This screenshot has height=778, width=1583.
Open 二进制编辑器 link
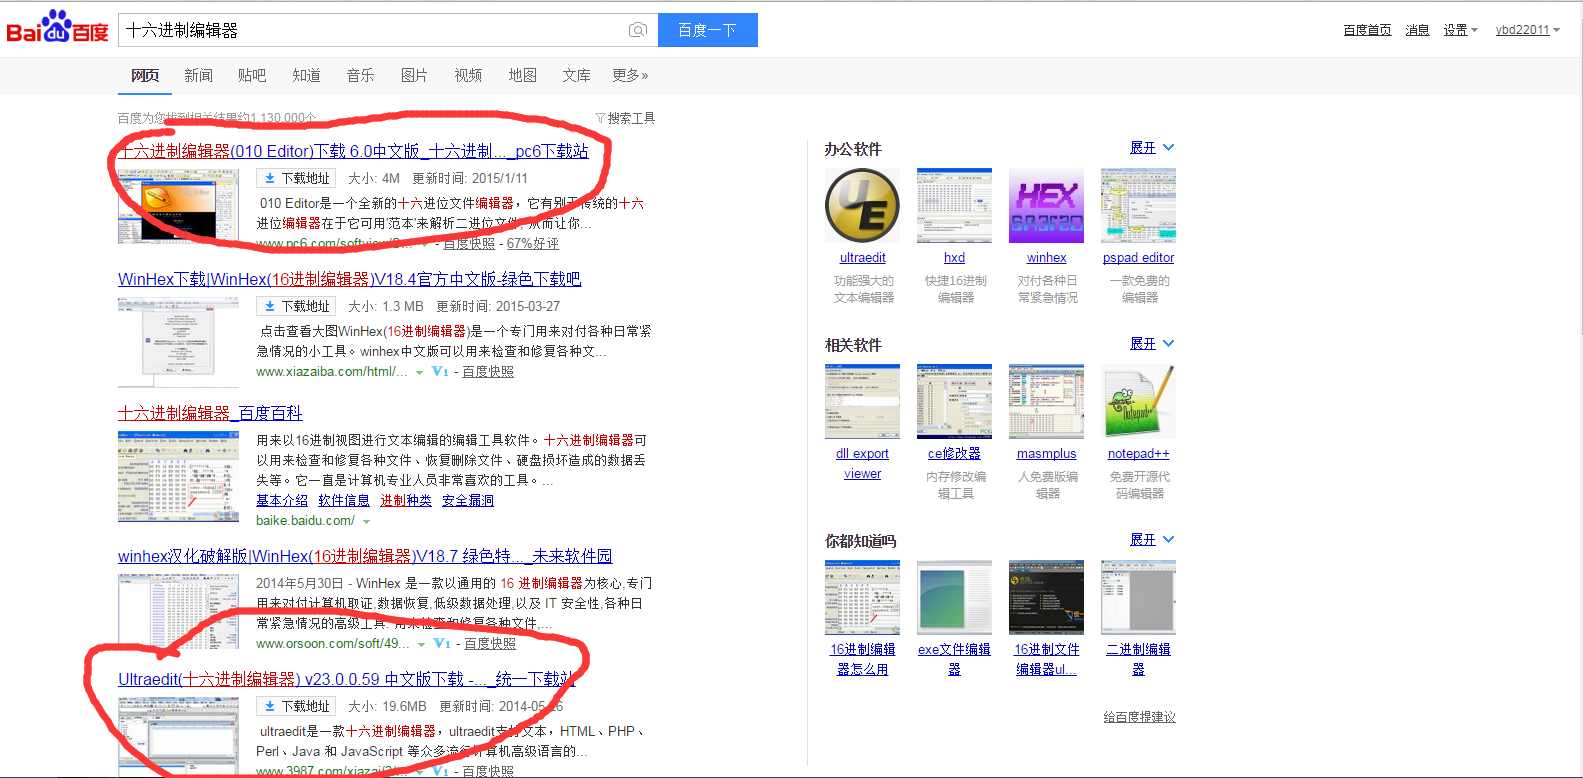1138,659
